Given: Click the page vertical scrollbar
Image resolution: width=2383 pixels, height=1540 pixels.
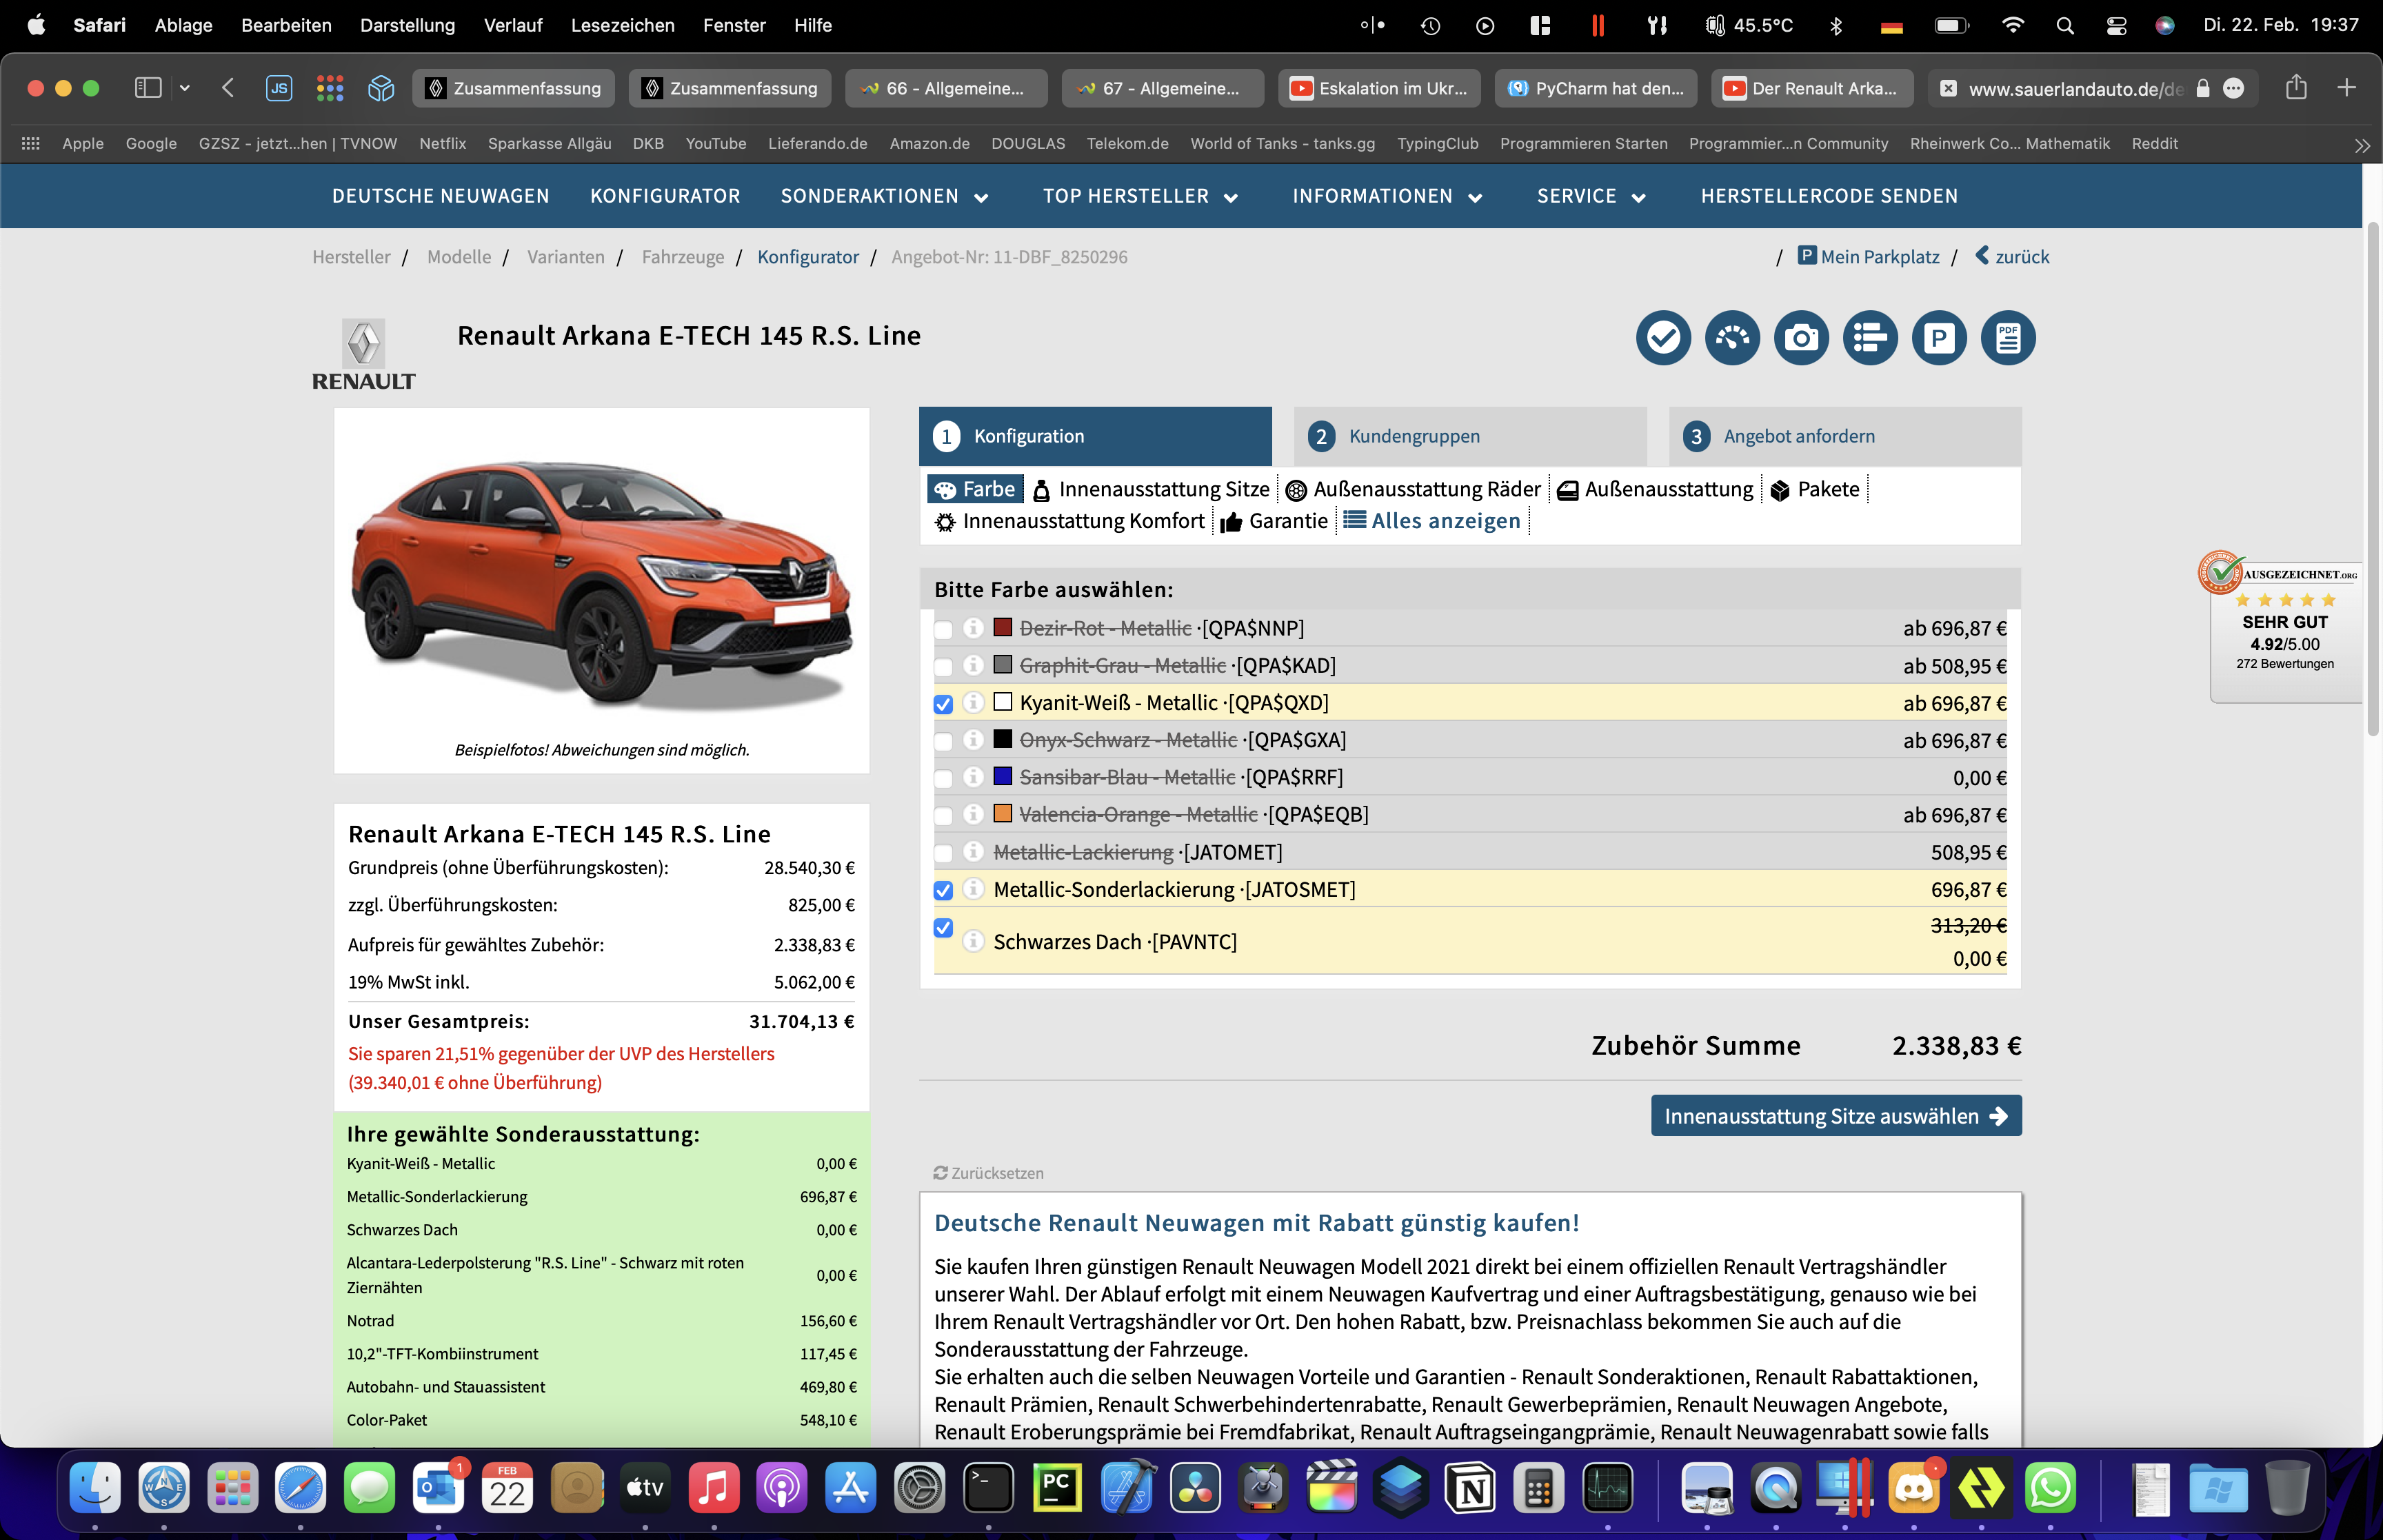Looking at the screenshot, I should click(x=2373, y=480).
